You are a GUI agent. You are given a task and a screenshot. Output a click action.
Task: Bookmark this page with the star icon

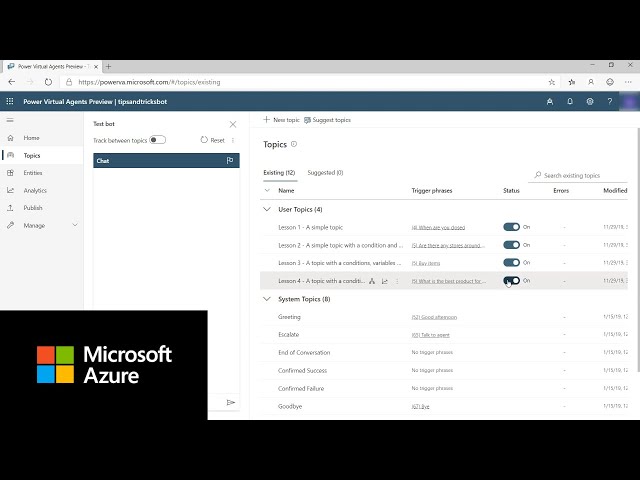point(551,82)
